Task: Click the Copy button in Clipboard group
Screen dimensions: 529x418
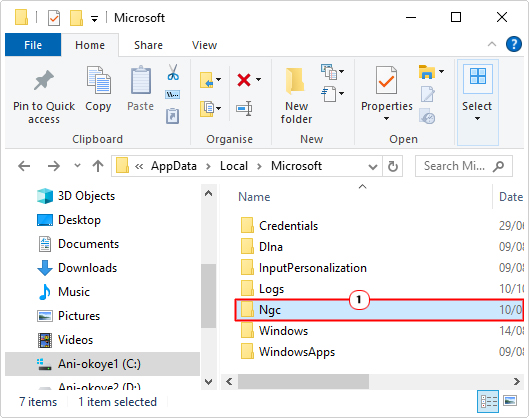Action: 98,89
